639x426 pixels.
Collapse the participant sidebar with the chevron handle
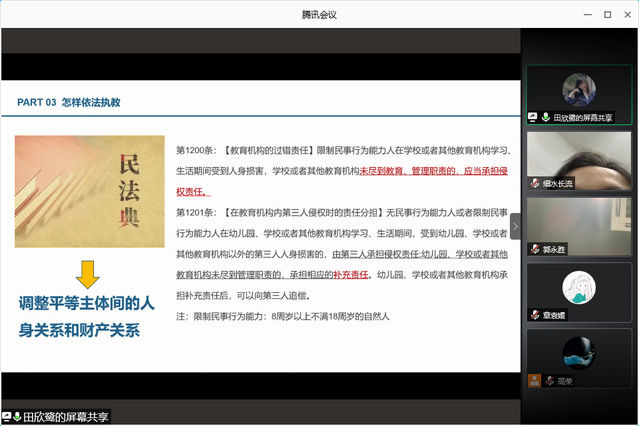[515, 225]
